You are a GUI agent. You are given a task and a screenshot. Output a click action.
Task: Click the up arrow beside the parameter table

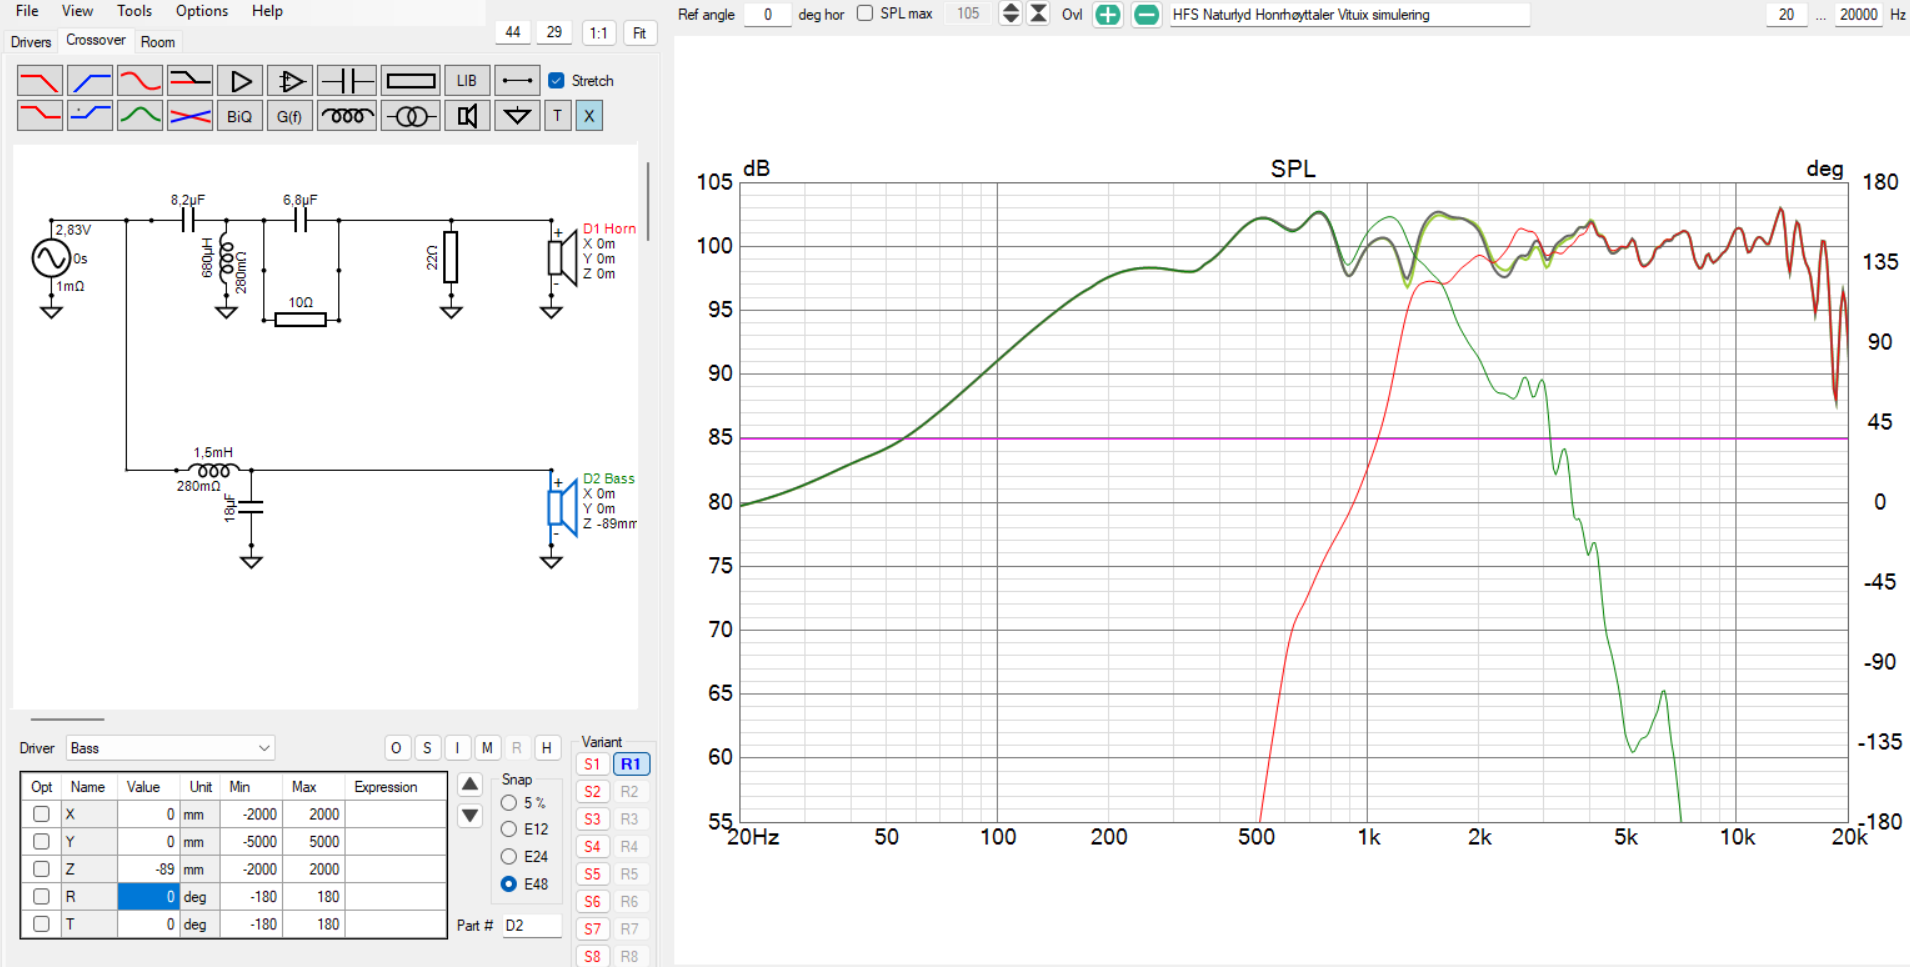pyautogui.click(x=470, y=785)
